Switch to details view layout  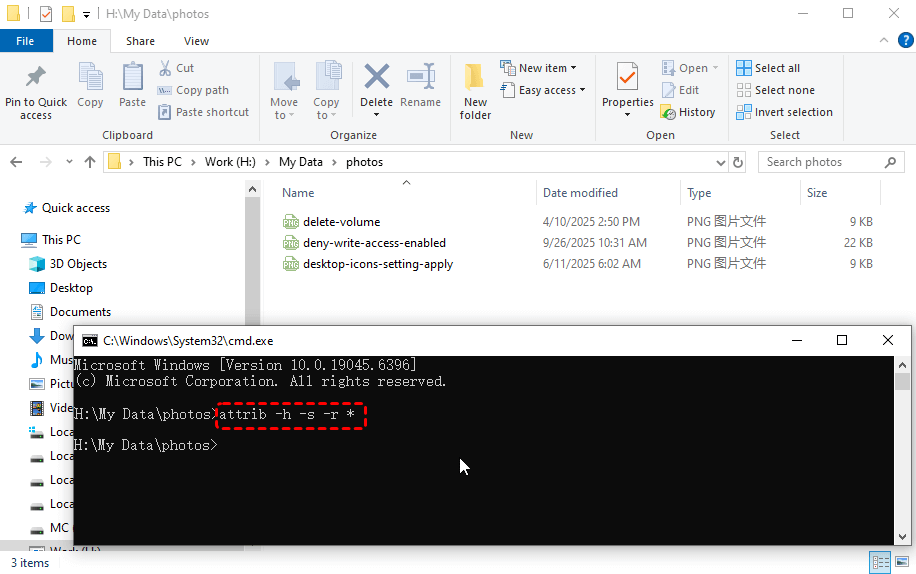(880, 562)
